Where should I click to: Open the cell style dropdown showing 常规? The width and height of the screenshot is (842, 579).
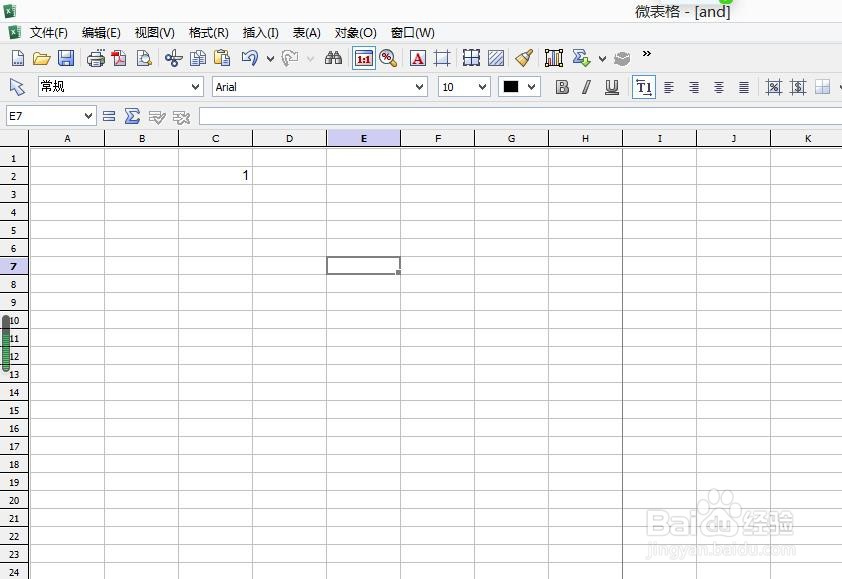point(121,86)
